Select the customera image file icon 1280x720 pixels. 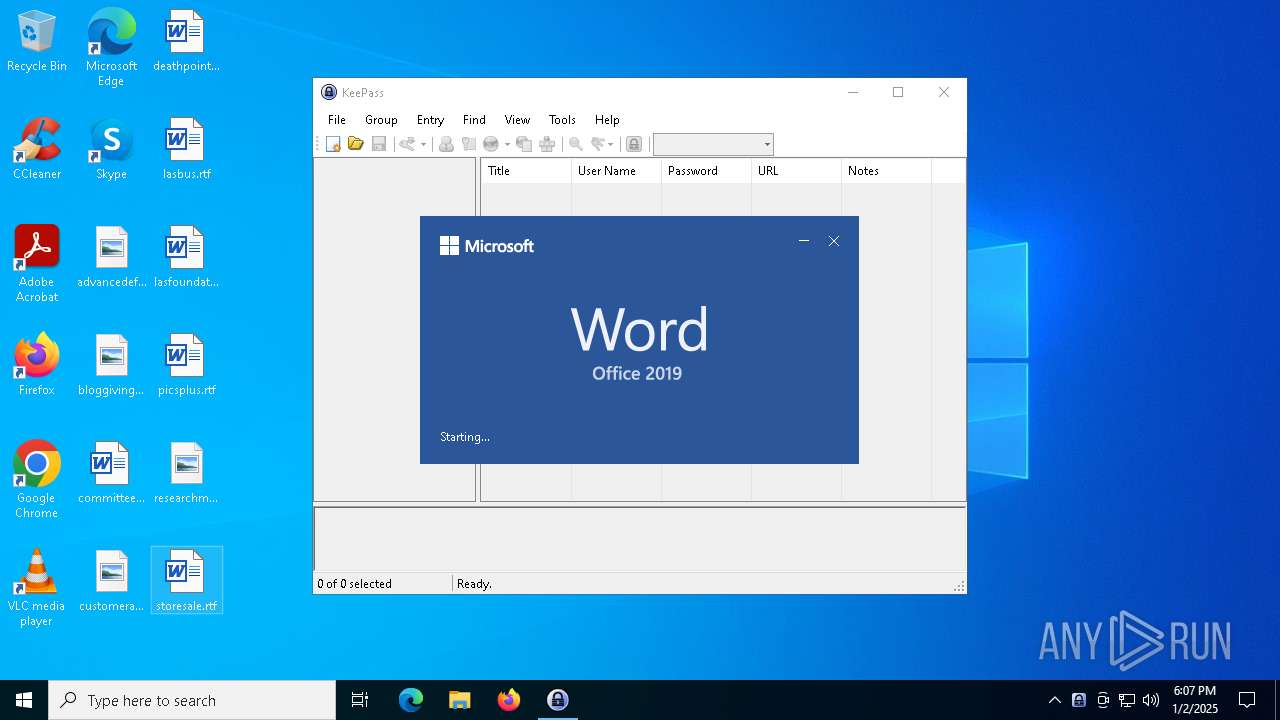(111, 581)
